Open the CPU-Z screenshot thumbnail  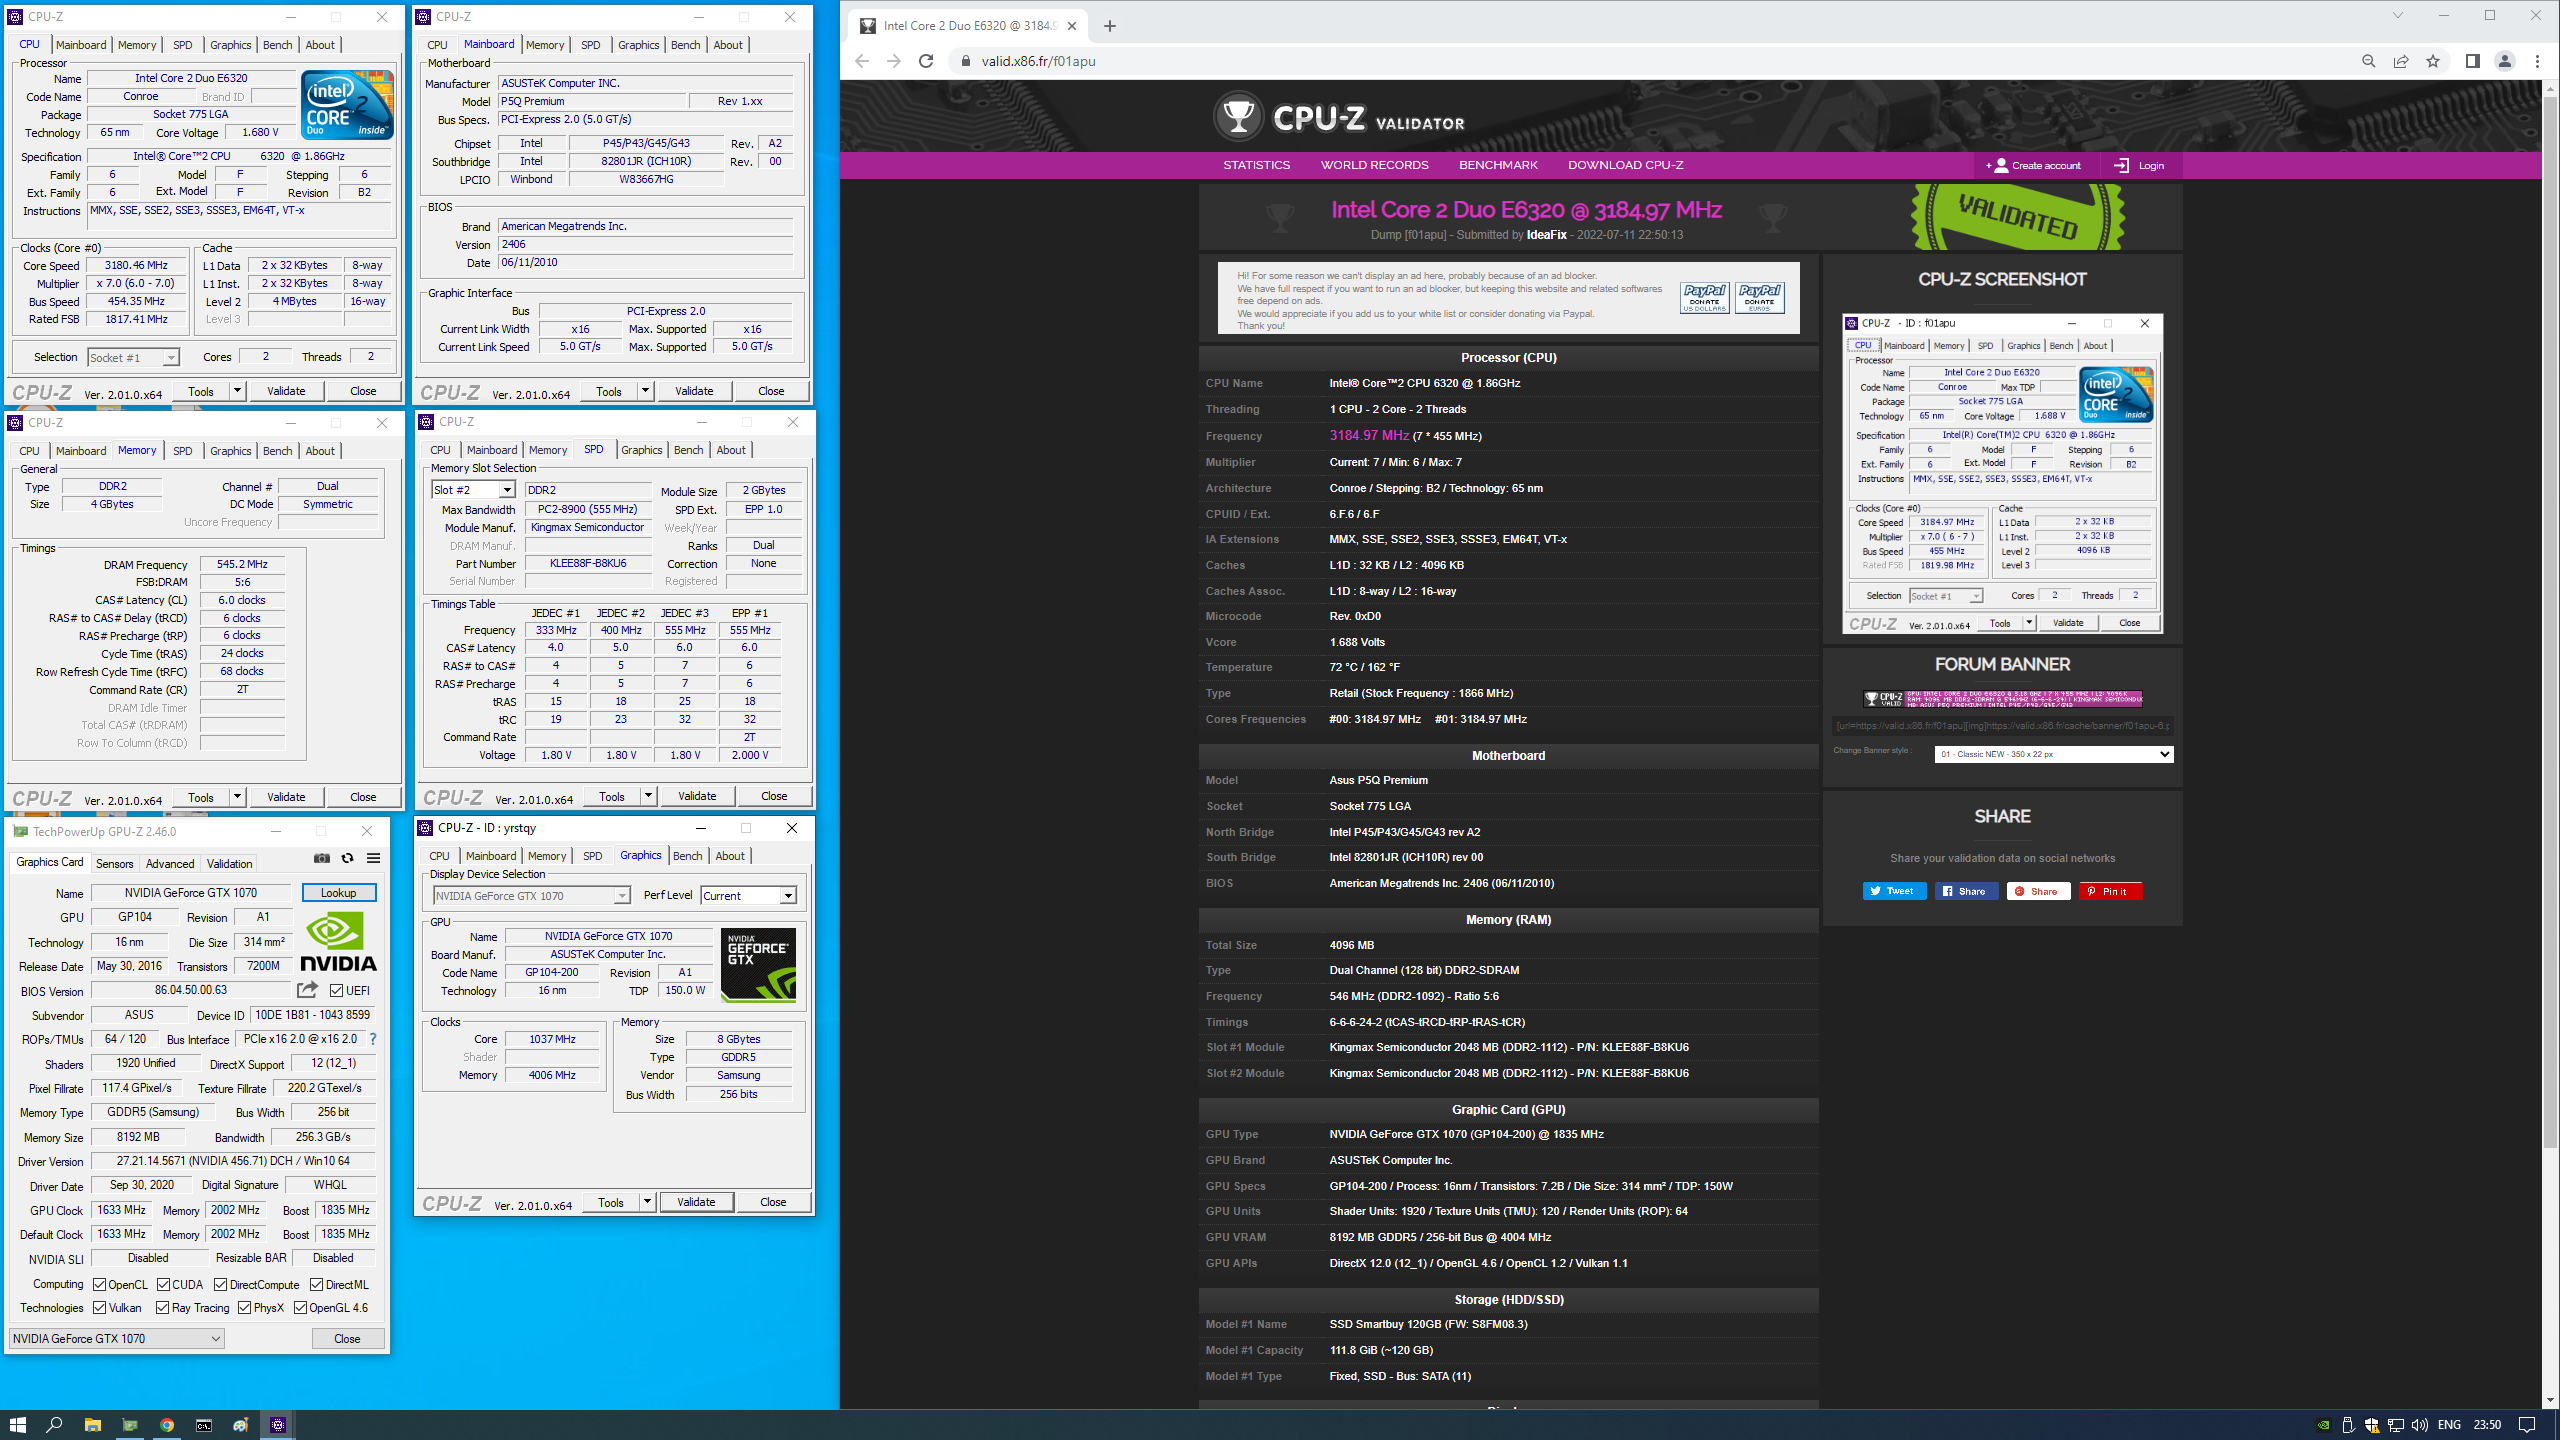[x=2002, y=474]
